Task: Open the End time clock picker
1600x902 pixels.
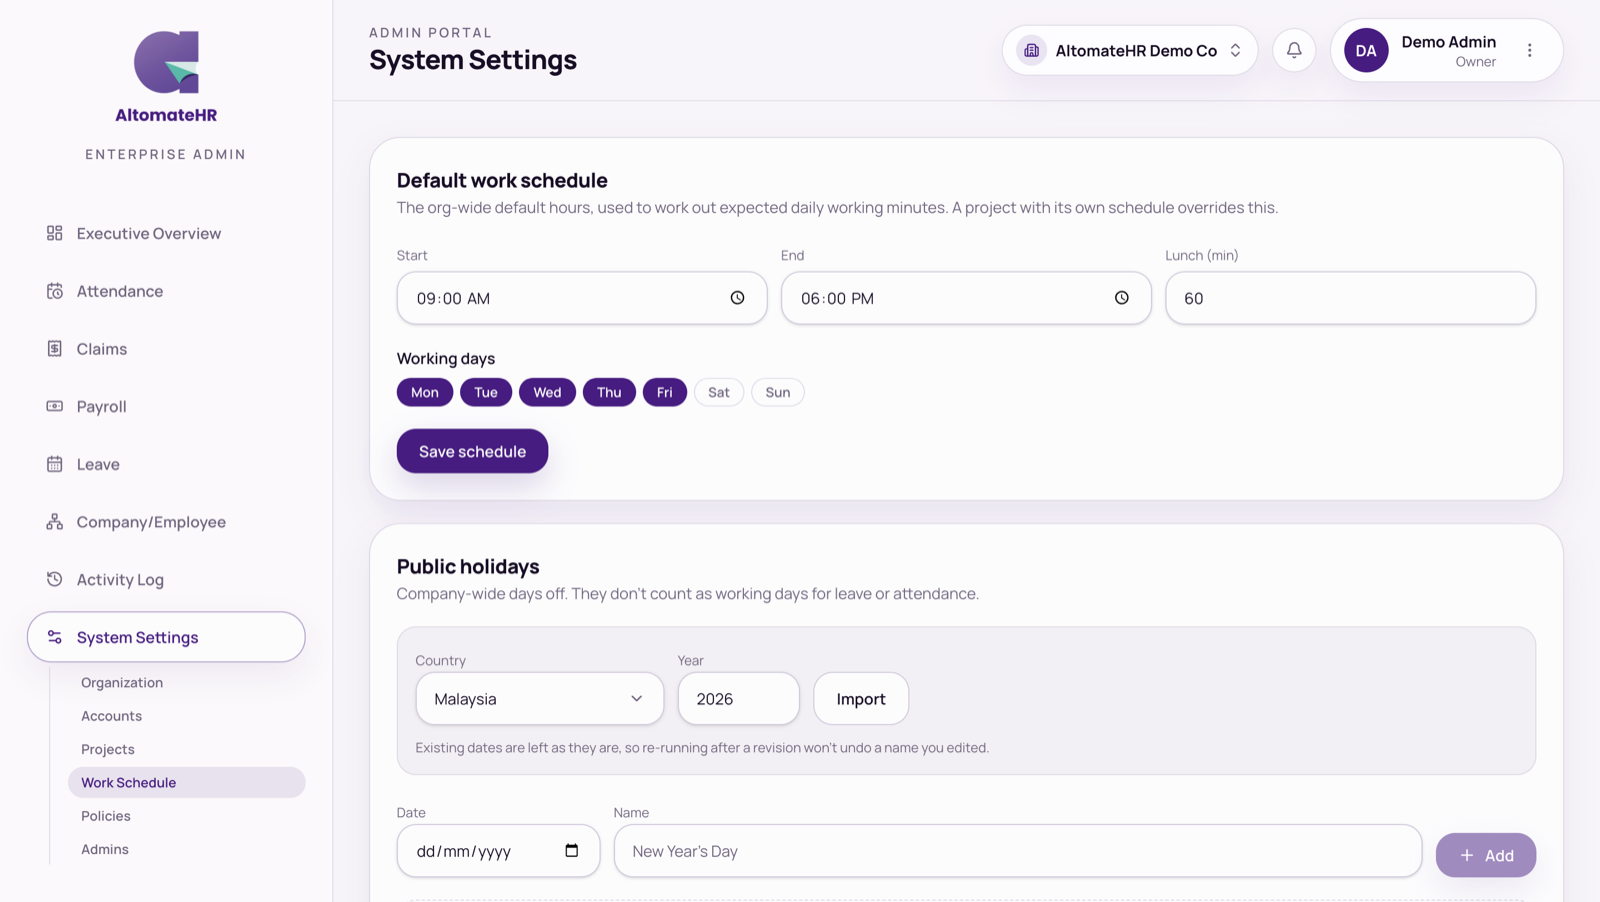Action: point(1121,298)
